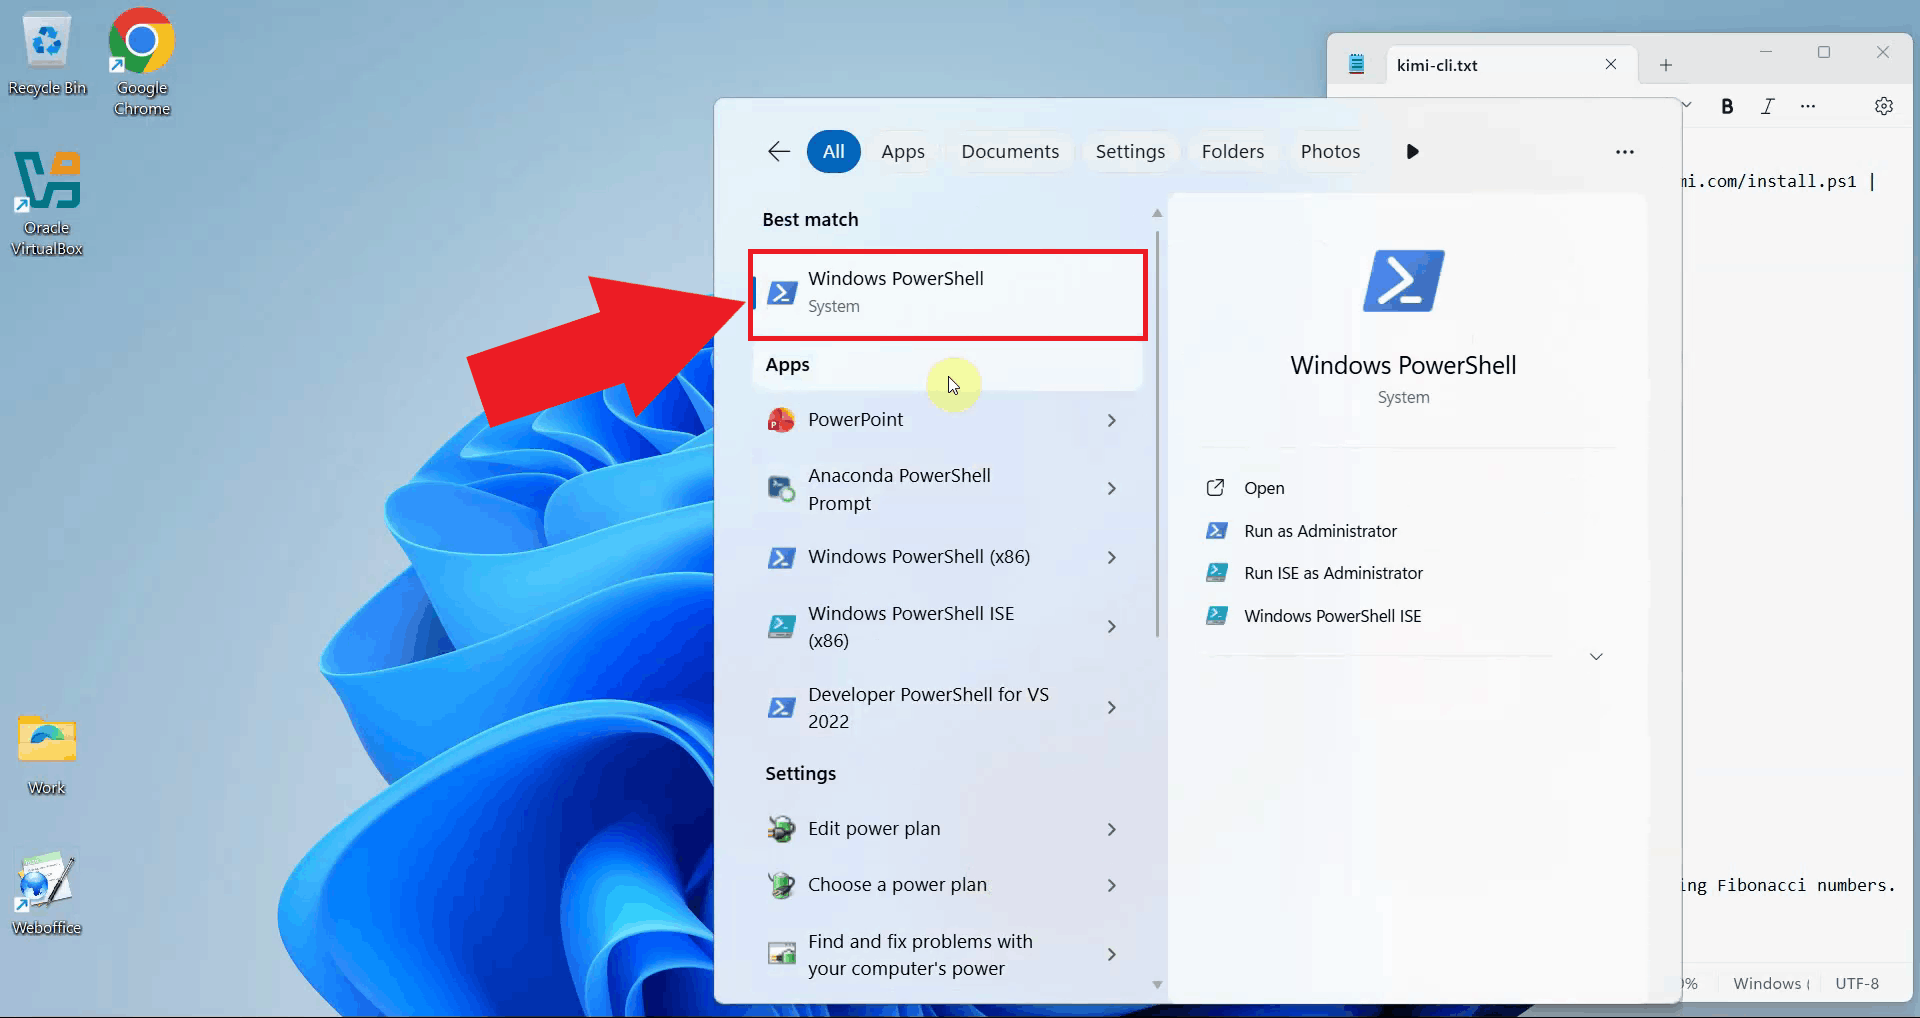1920x1018 pixels.
Task: Open Notepad settings gear
Action: (x=1884, y=106)
